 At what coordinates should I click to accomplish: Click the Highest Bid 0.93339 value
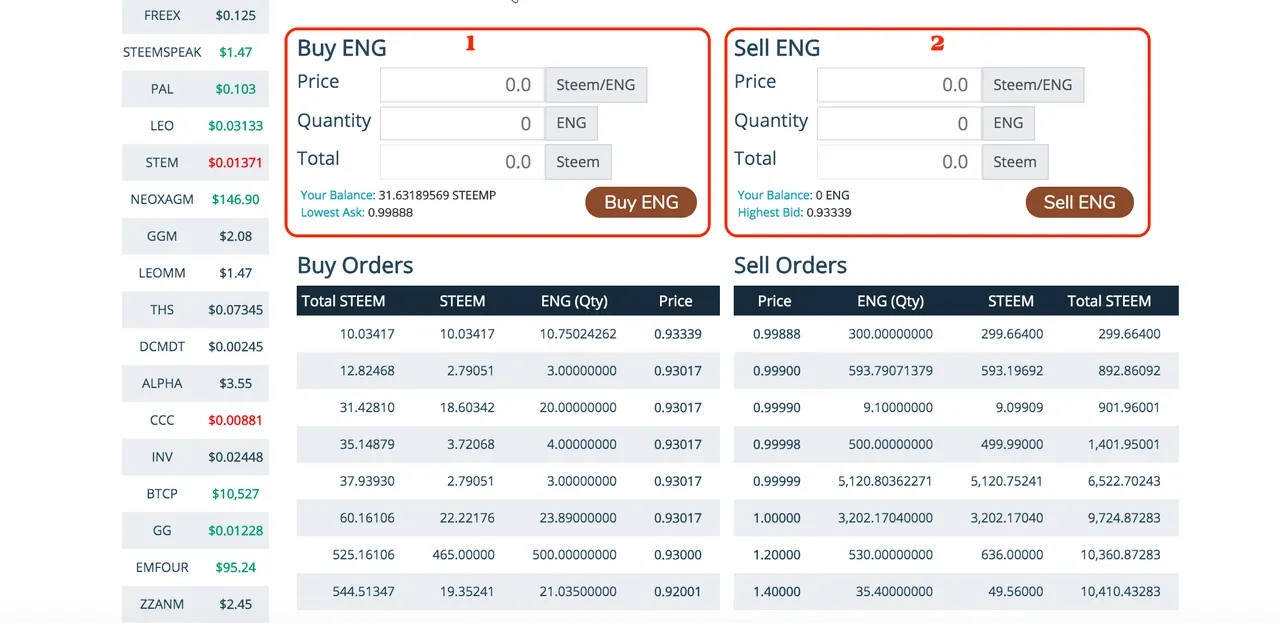[828, 212]
